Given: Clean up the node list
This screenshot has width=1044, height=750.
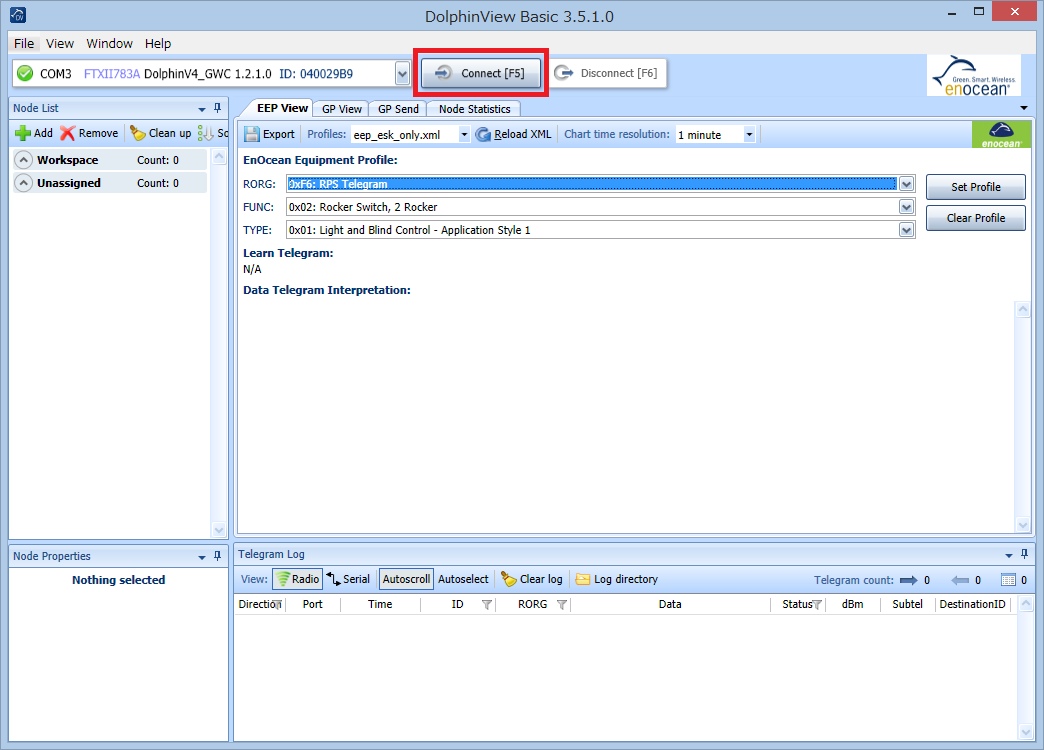Looking at the screenshot, I should click(160, 133).
